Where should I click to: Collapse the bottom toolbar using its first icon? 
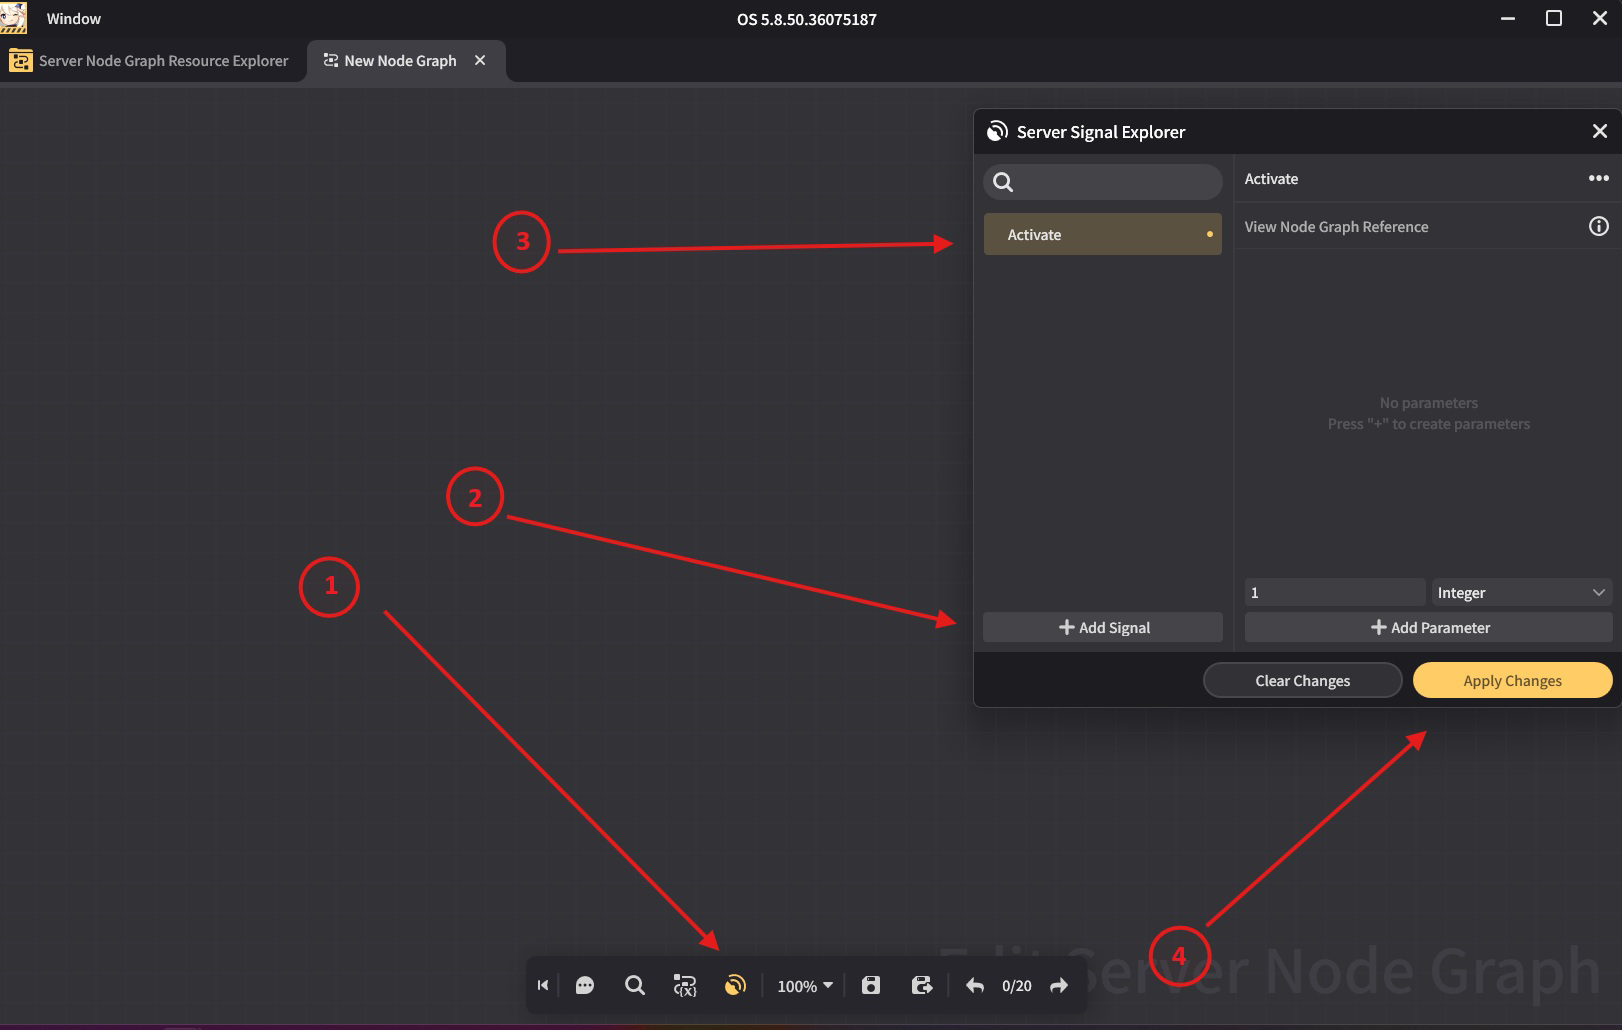coord(543,986)
